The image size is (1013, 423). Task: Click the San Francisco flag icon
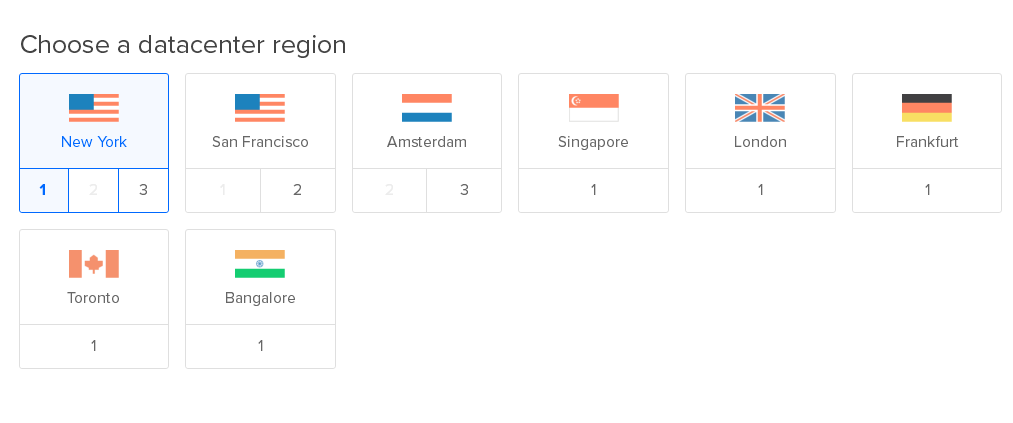260,107
